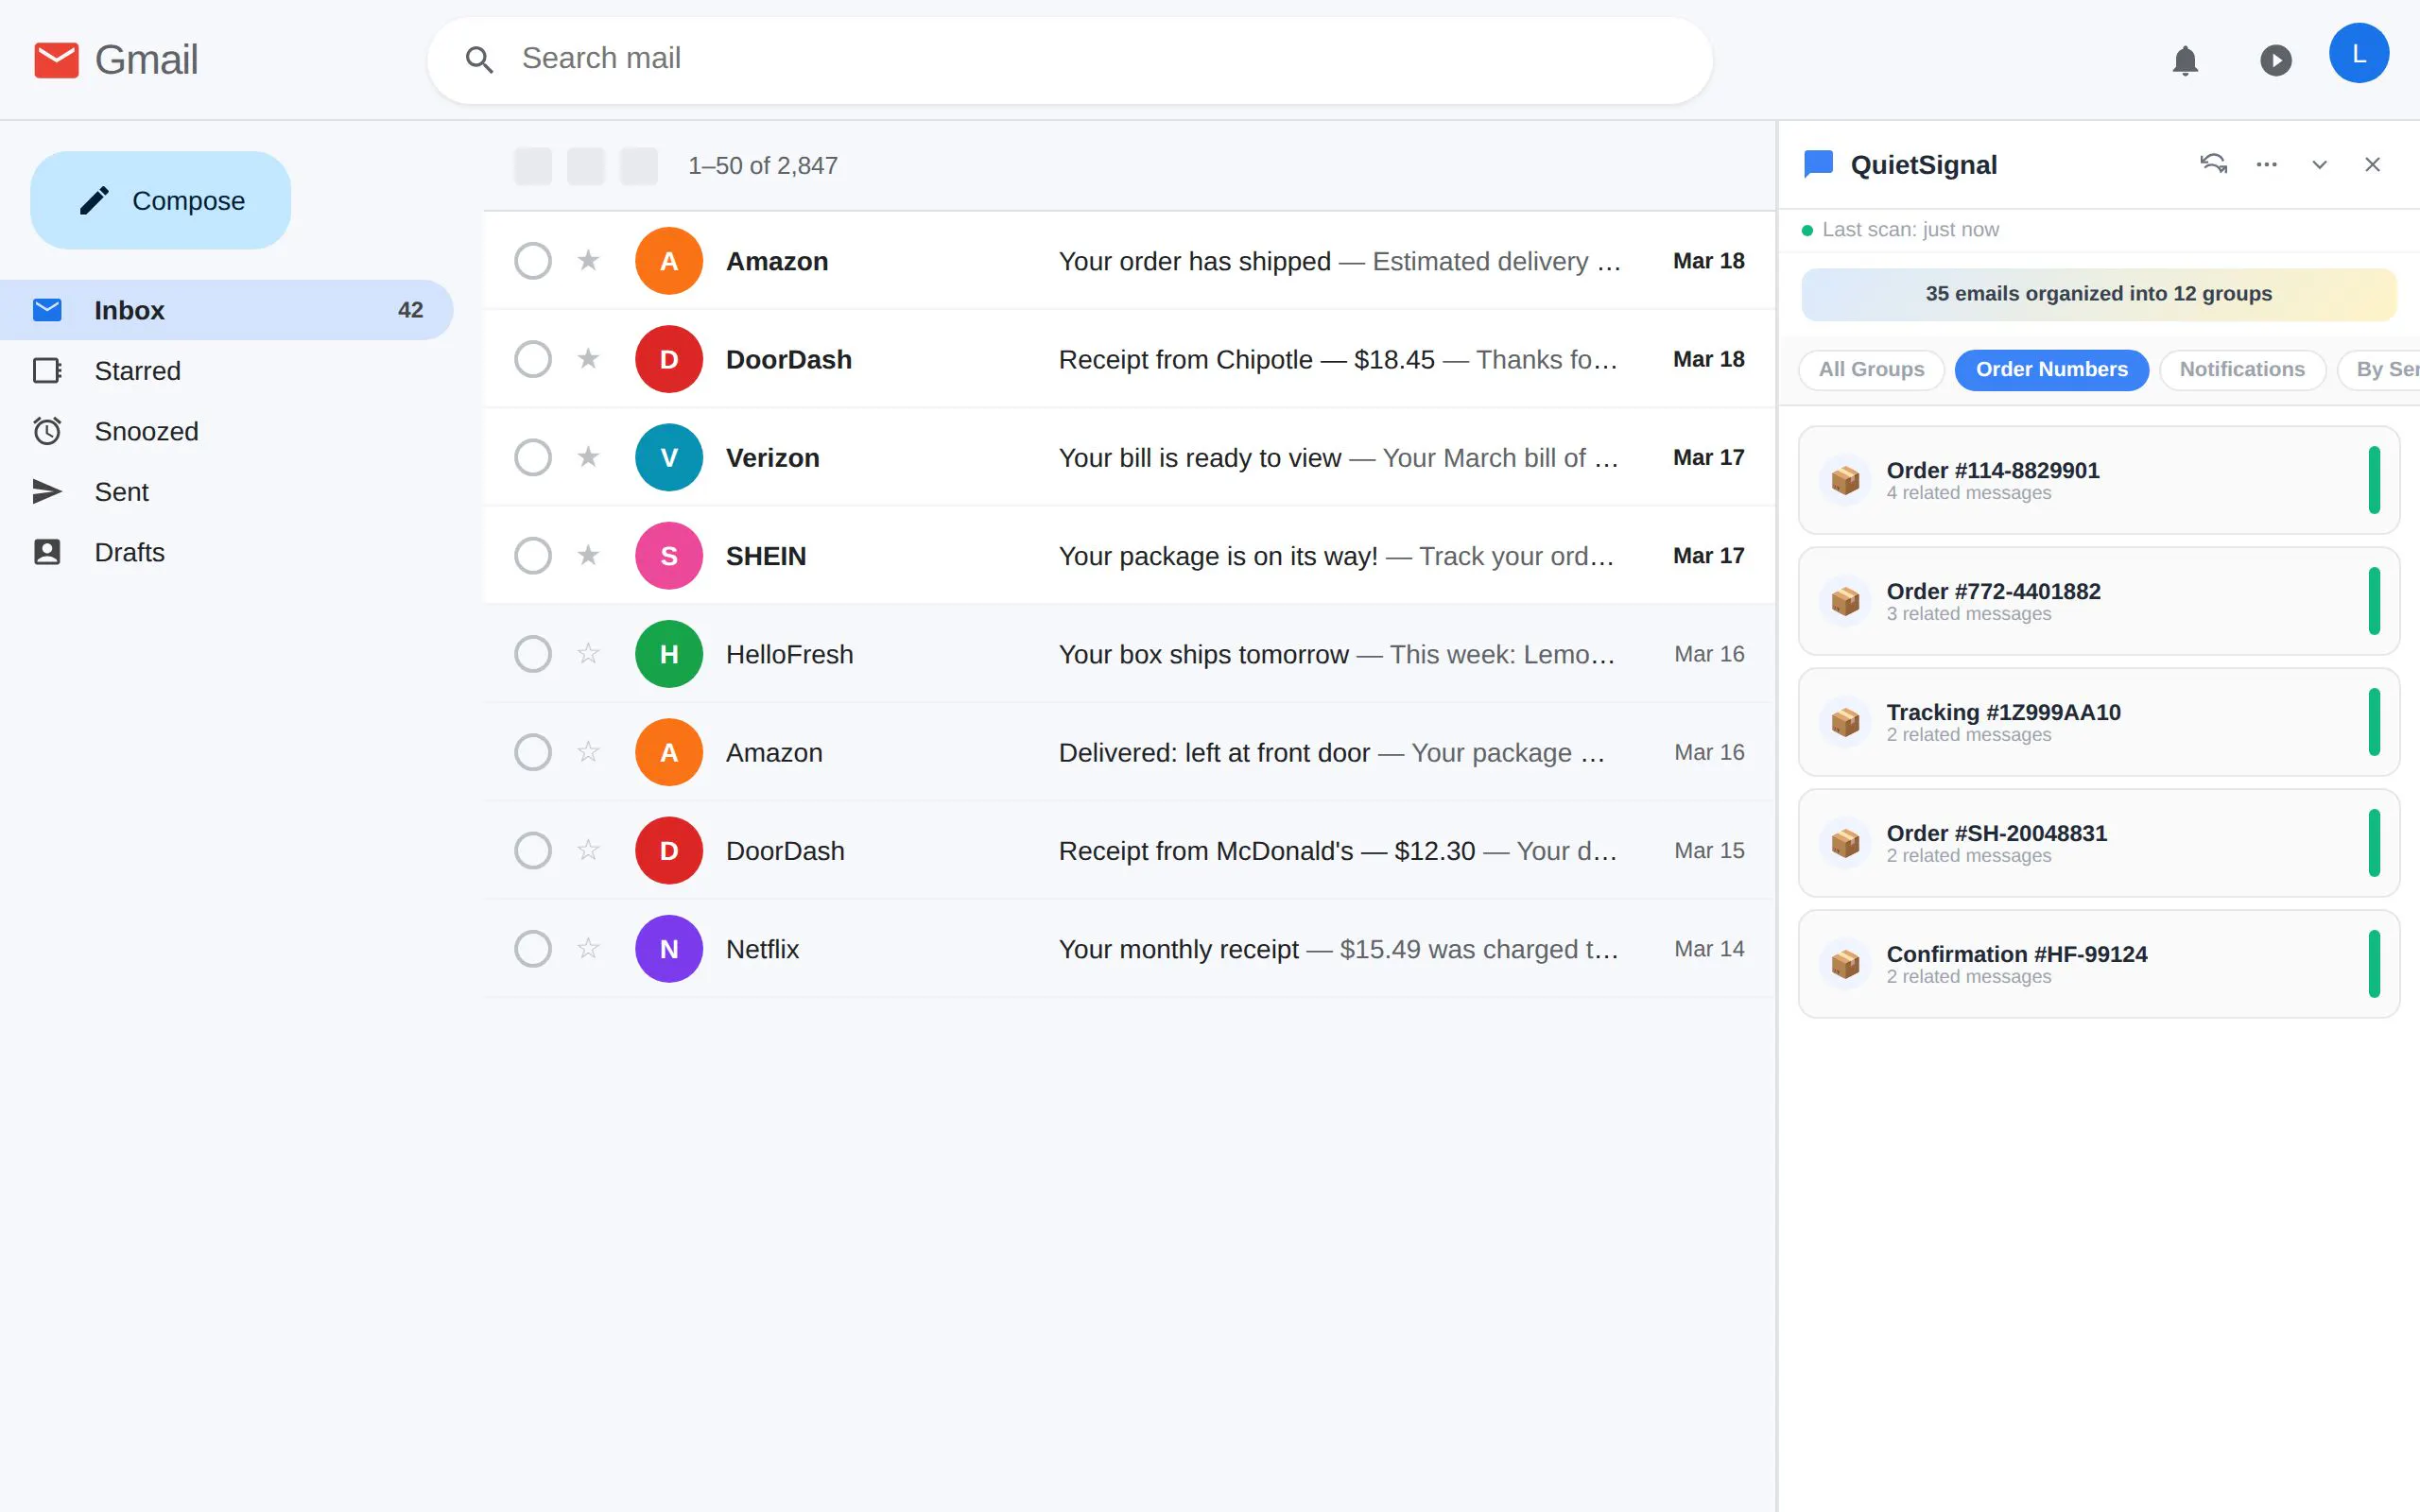Tick the Netflix monthly receipt checkbox

coord(533,949)
